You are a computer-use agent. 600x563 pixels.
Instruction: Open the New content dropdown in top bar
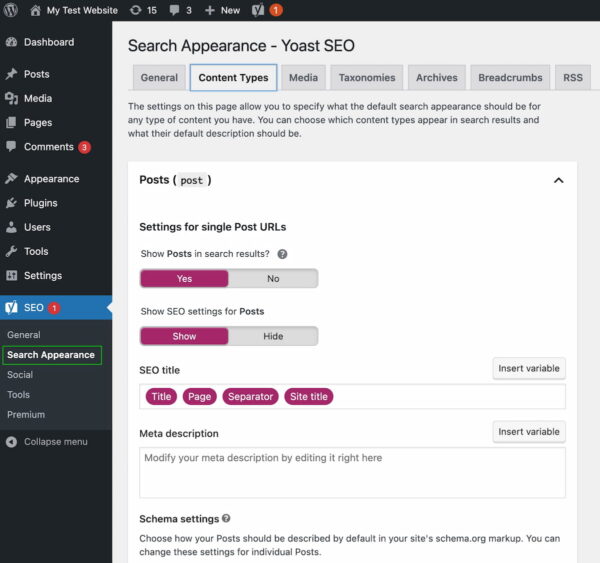pos(222,10)
